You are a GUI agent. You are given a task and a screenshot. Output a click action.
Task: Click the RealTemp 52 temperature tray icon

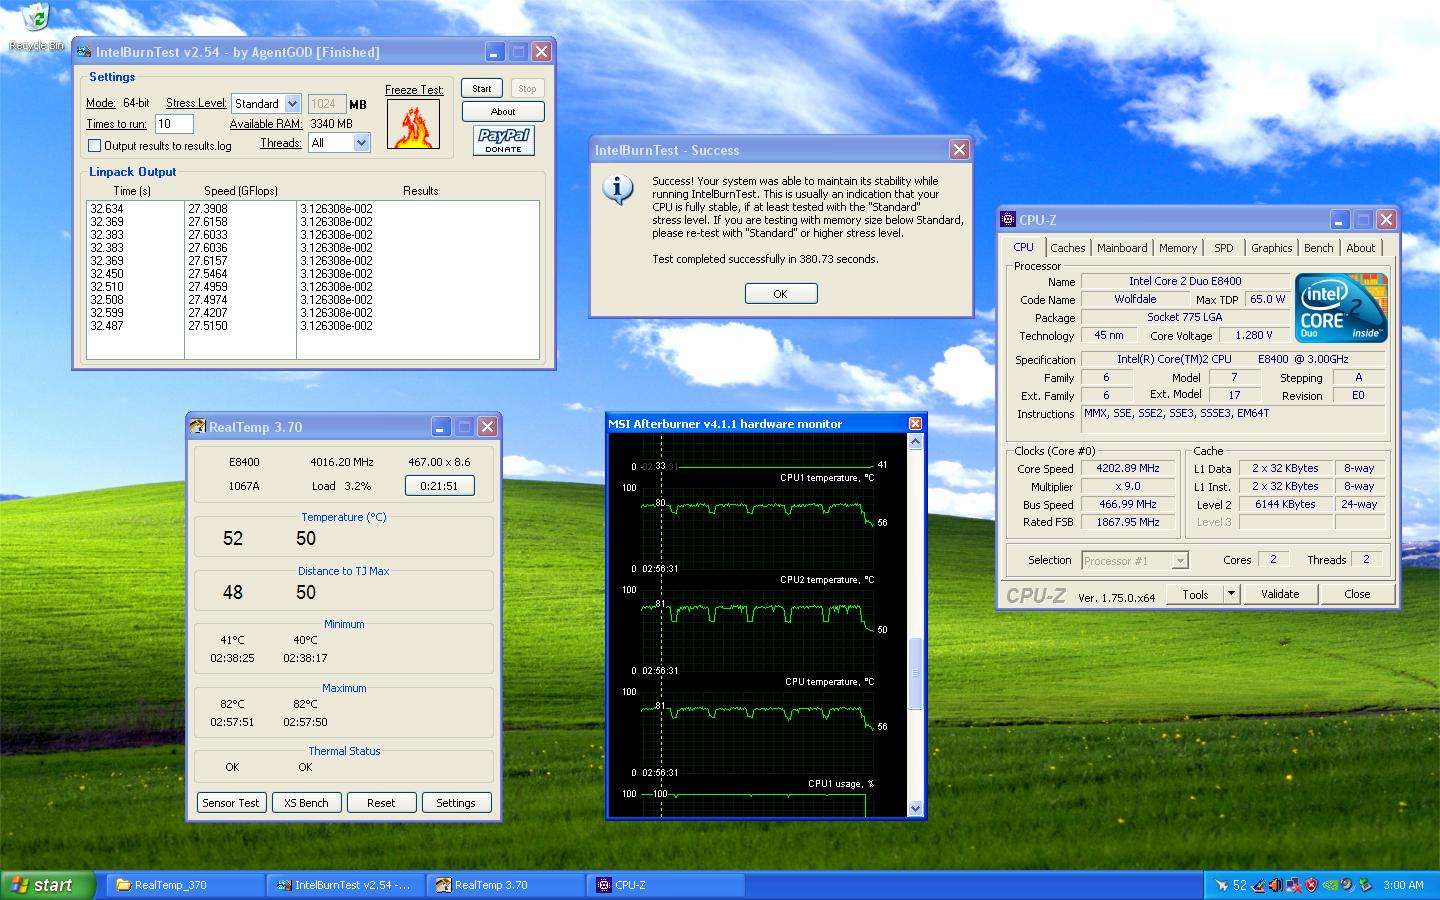(1240, 885)
